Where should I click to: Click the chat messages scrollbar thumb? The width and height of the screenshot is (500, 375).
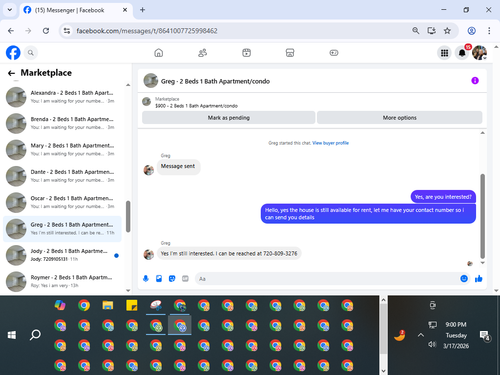coord(482,216)
